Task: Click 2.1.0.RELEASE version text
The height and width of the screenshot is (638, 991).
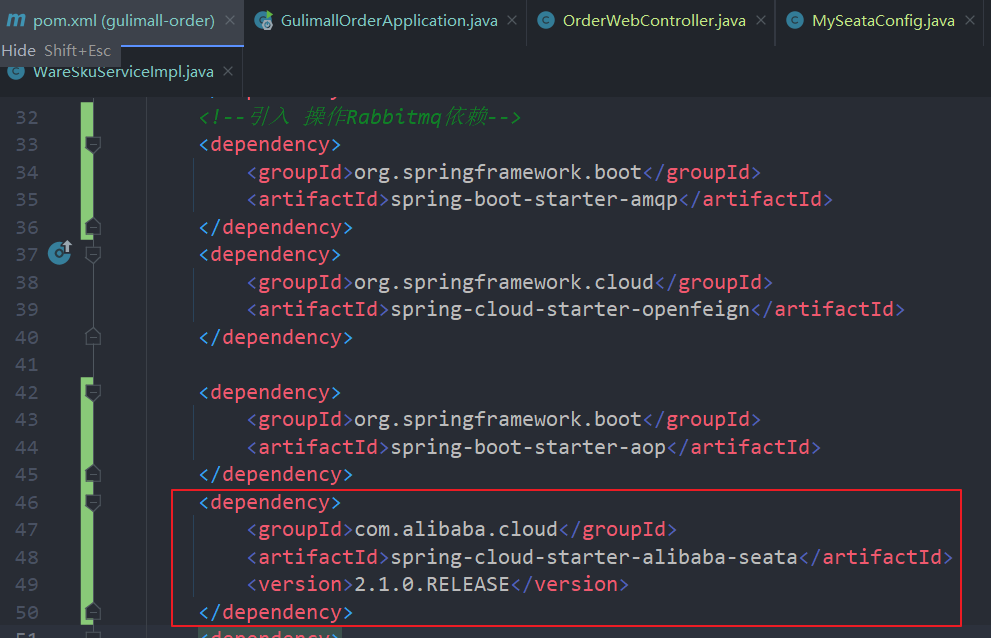Action: click(x=432, y=584)
